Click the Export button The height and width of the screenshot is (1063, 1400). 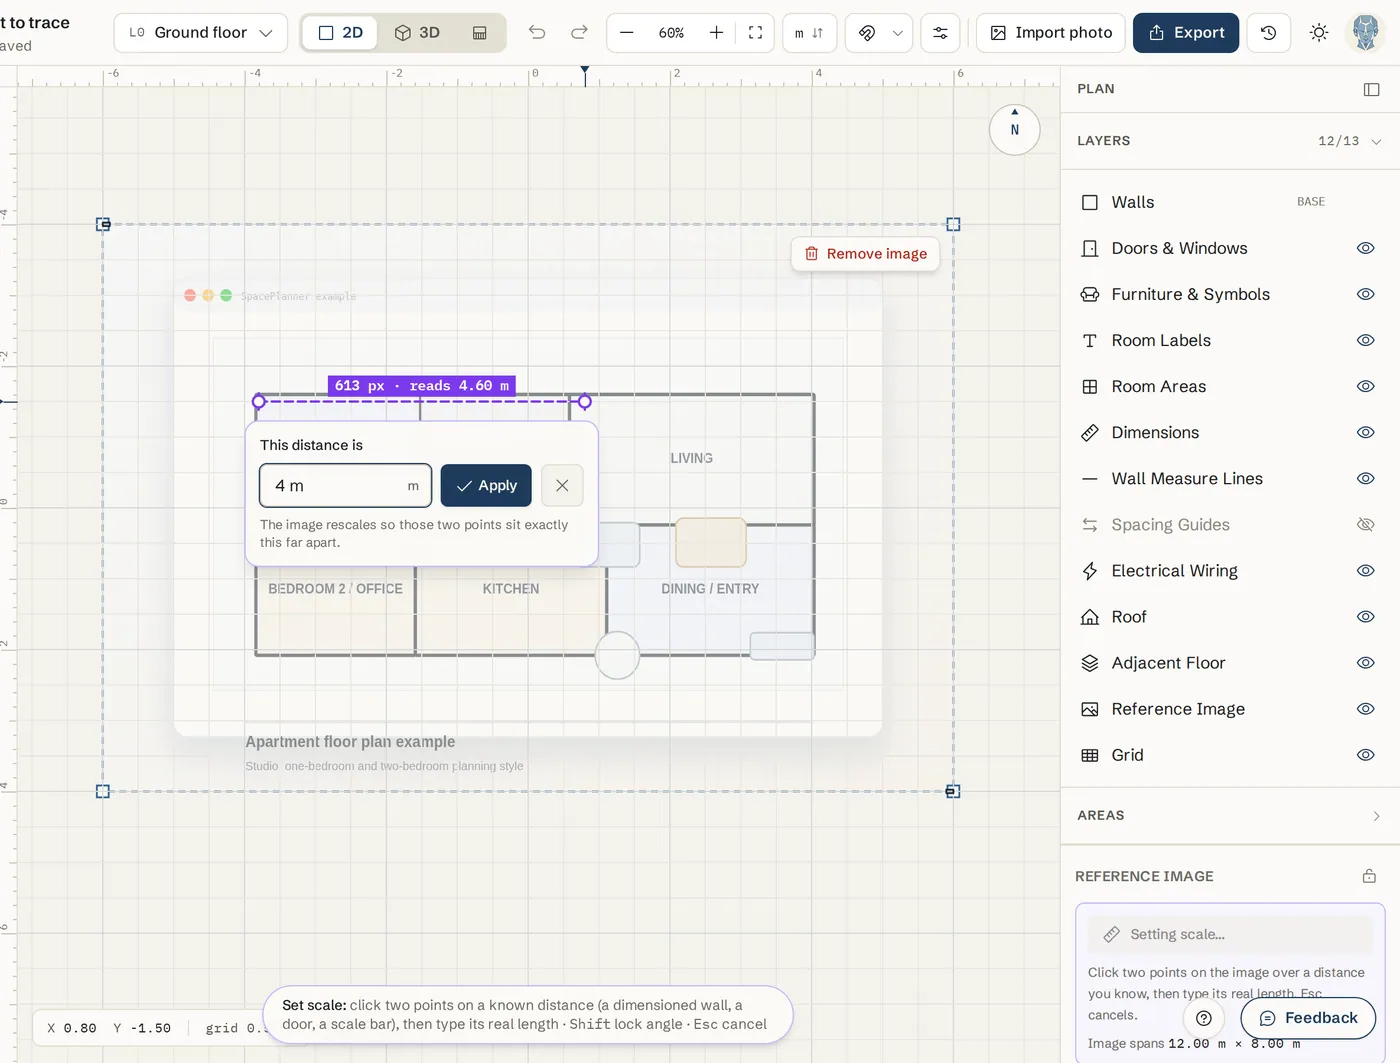(x=1186, y=33)
